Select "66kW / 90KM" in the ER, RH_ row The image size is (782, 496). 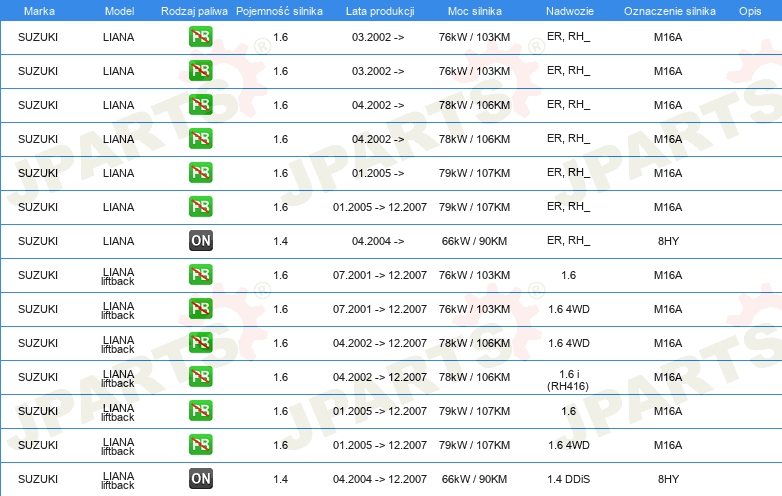click(x=474, y=241)
